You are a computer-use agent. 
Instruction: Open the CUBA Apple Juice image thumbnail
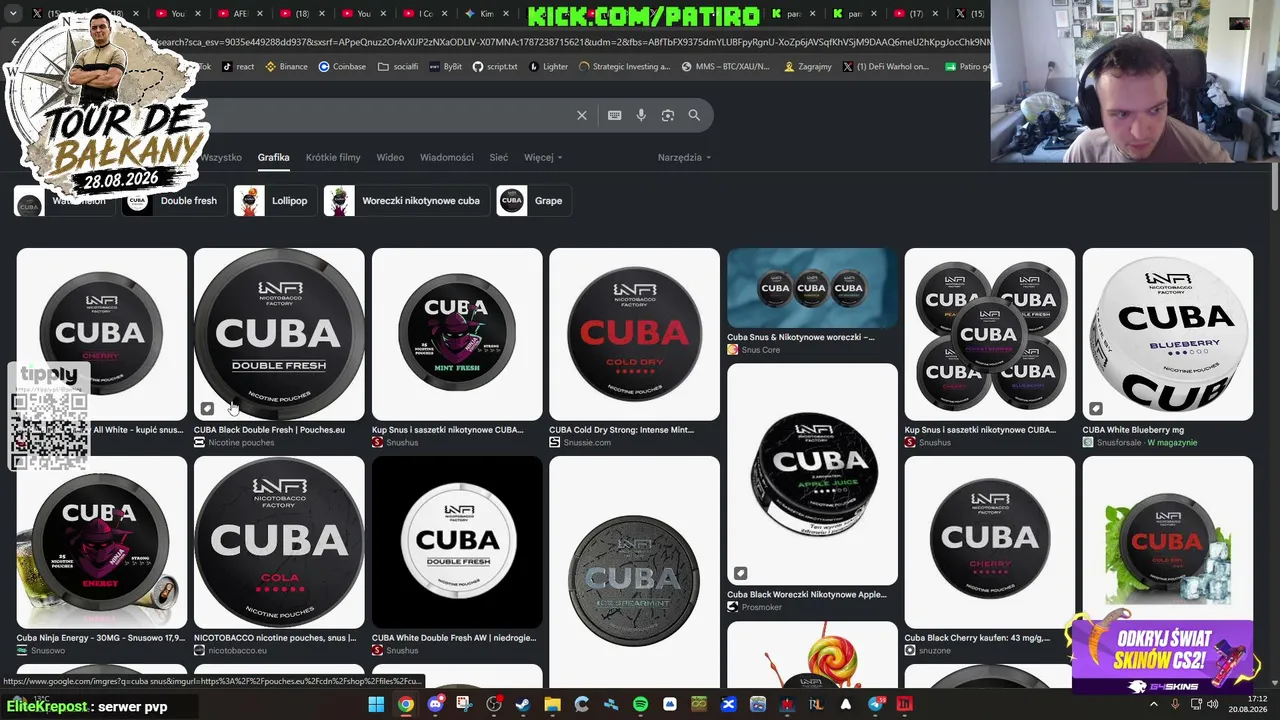pyautogui.click(x=812, y=474)
